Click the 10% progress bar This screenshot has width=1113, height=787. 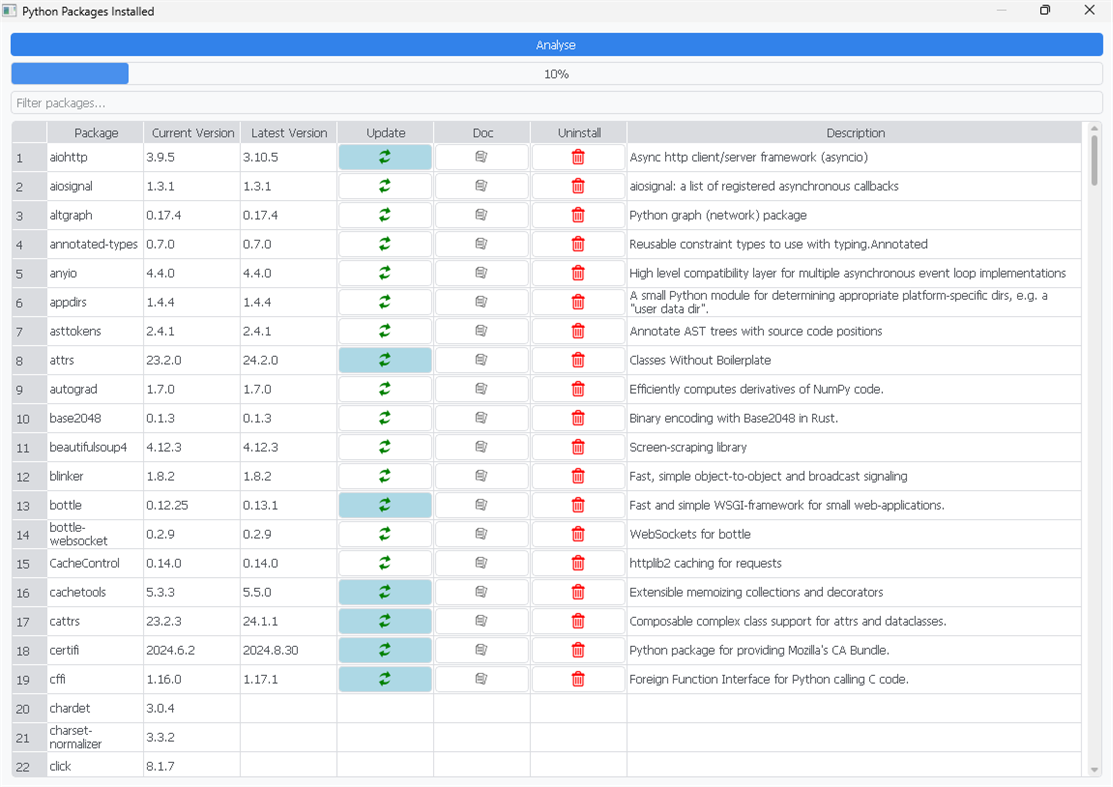coord(556,74)
